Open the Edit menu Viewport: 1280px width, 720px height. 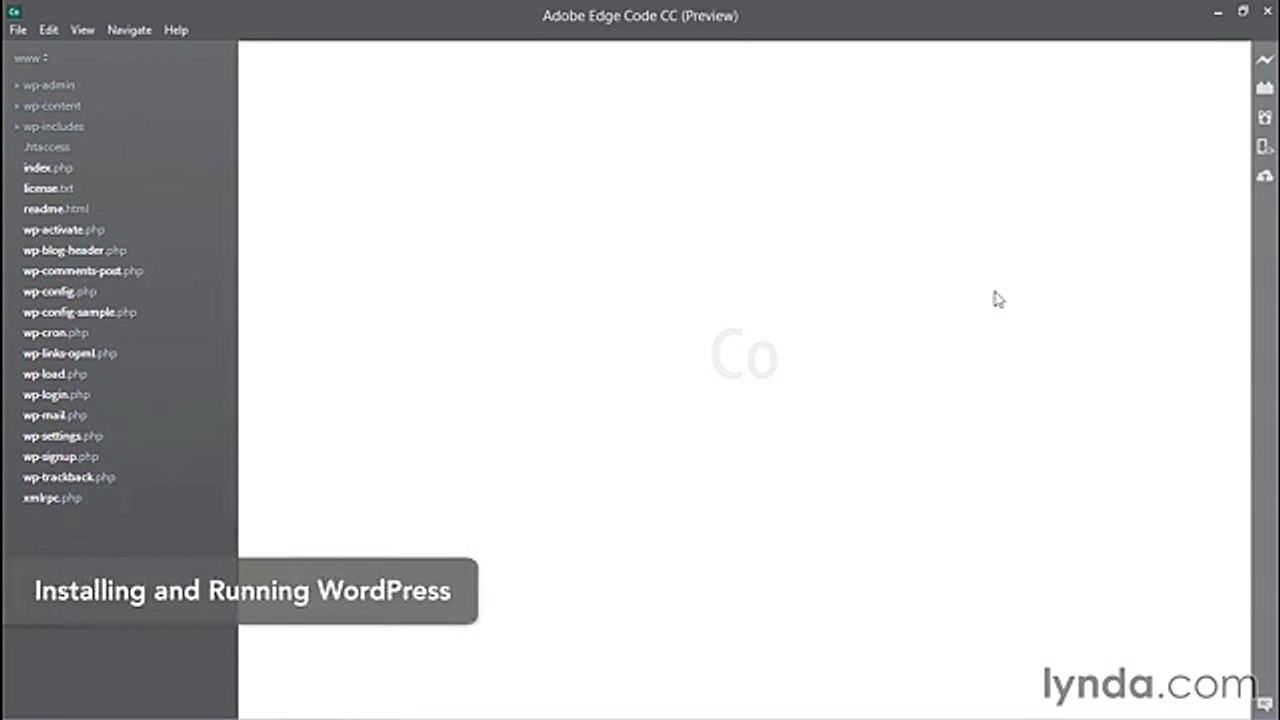[49, 30]
